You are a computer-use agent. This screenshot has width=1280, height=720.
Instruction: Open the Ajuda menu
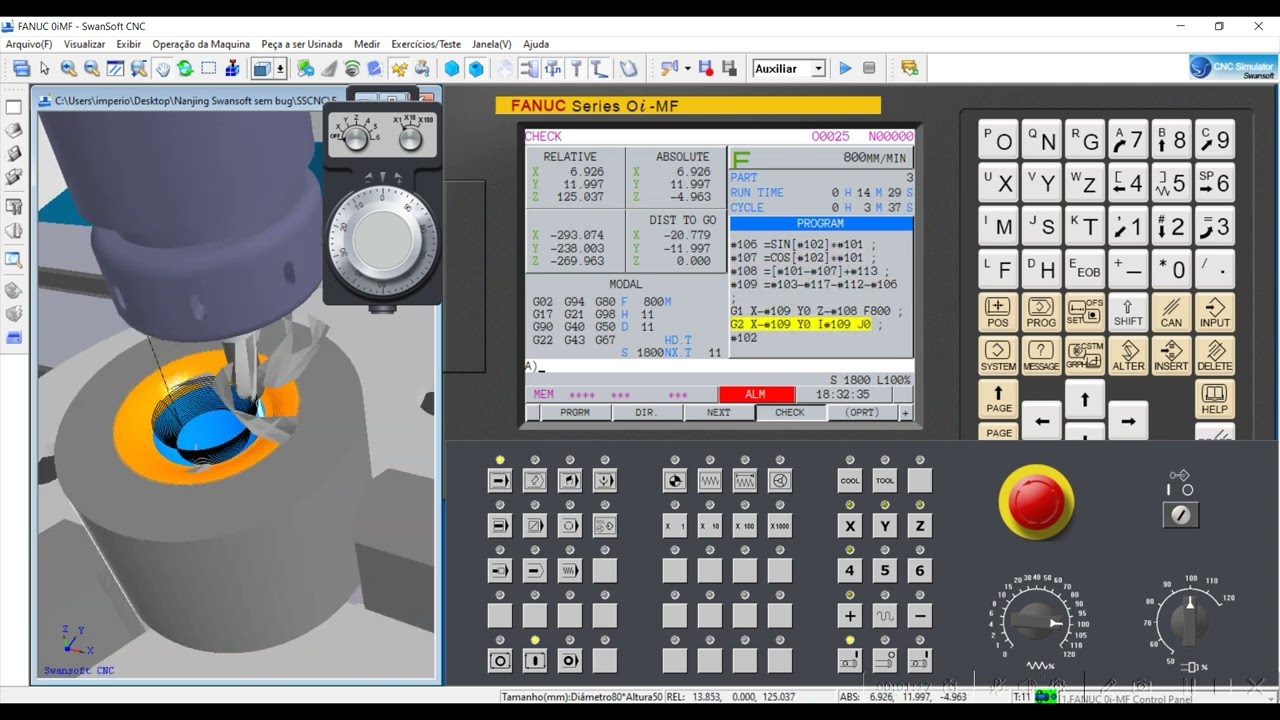pyautogui.click(x=536, y=44)
